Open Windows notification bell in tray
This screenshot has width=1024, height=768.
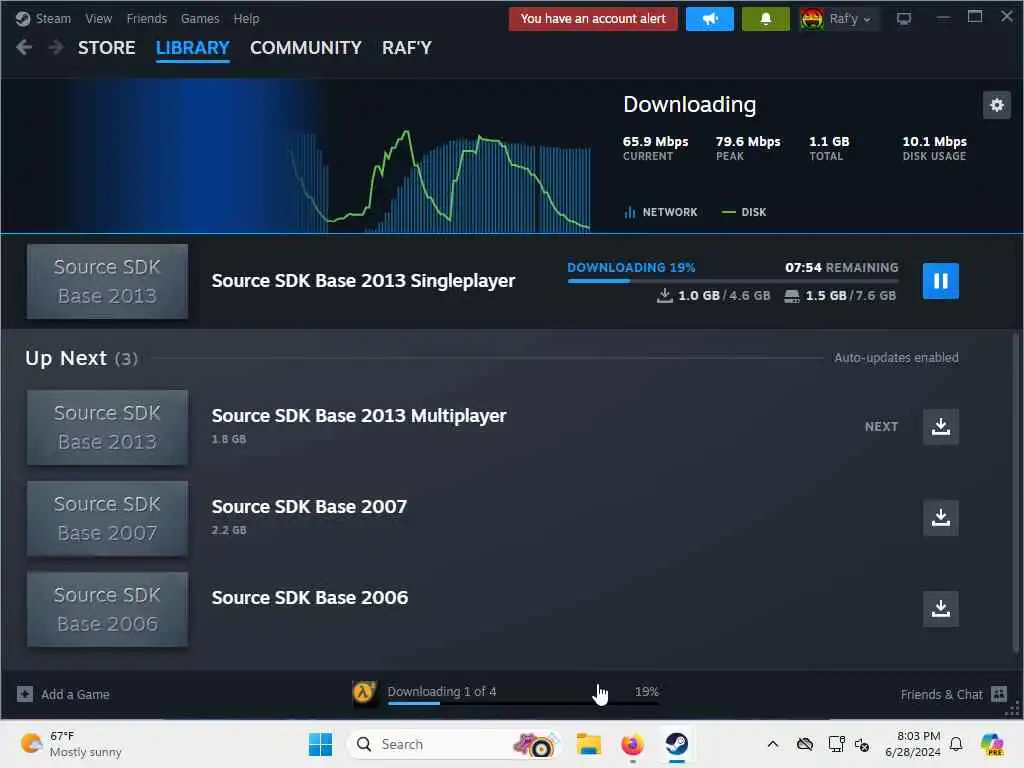click(956, 744)
